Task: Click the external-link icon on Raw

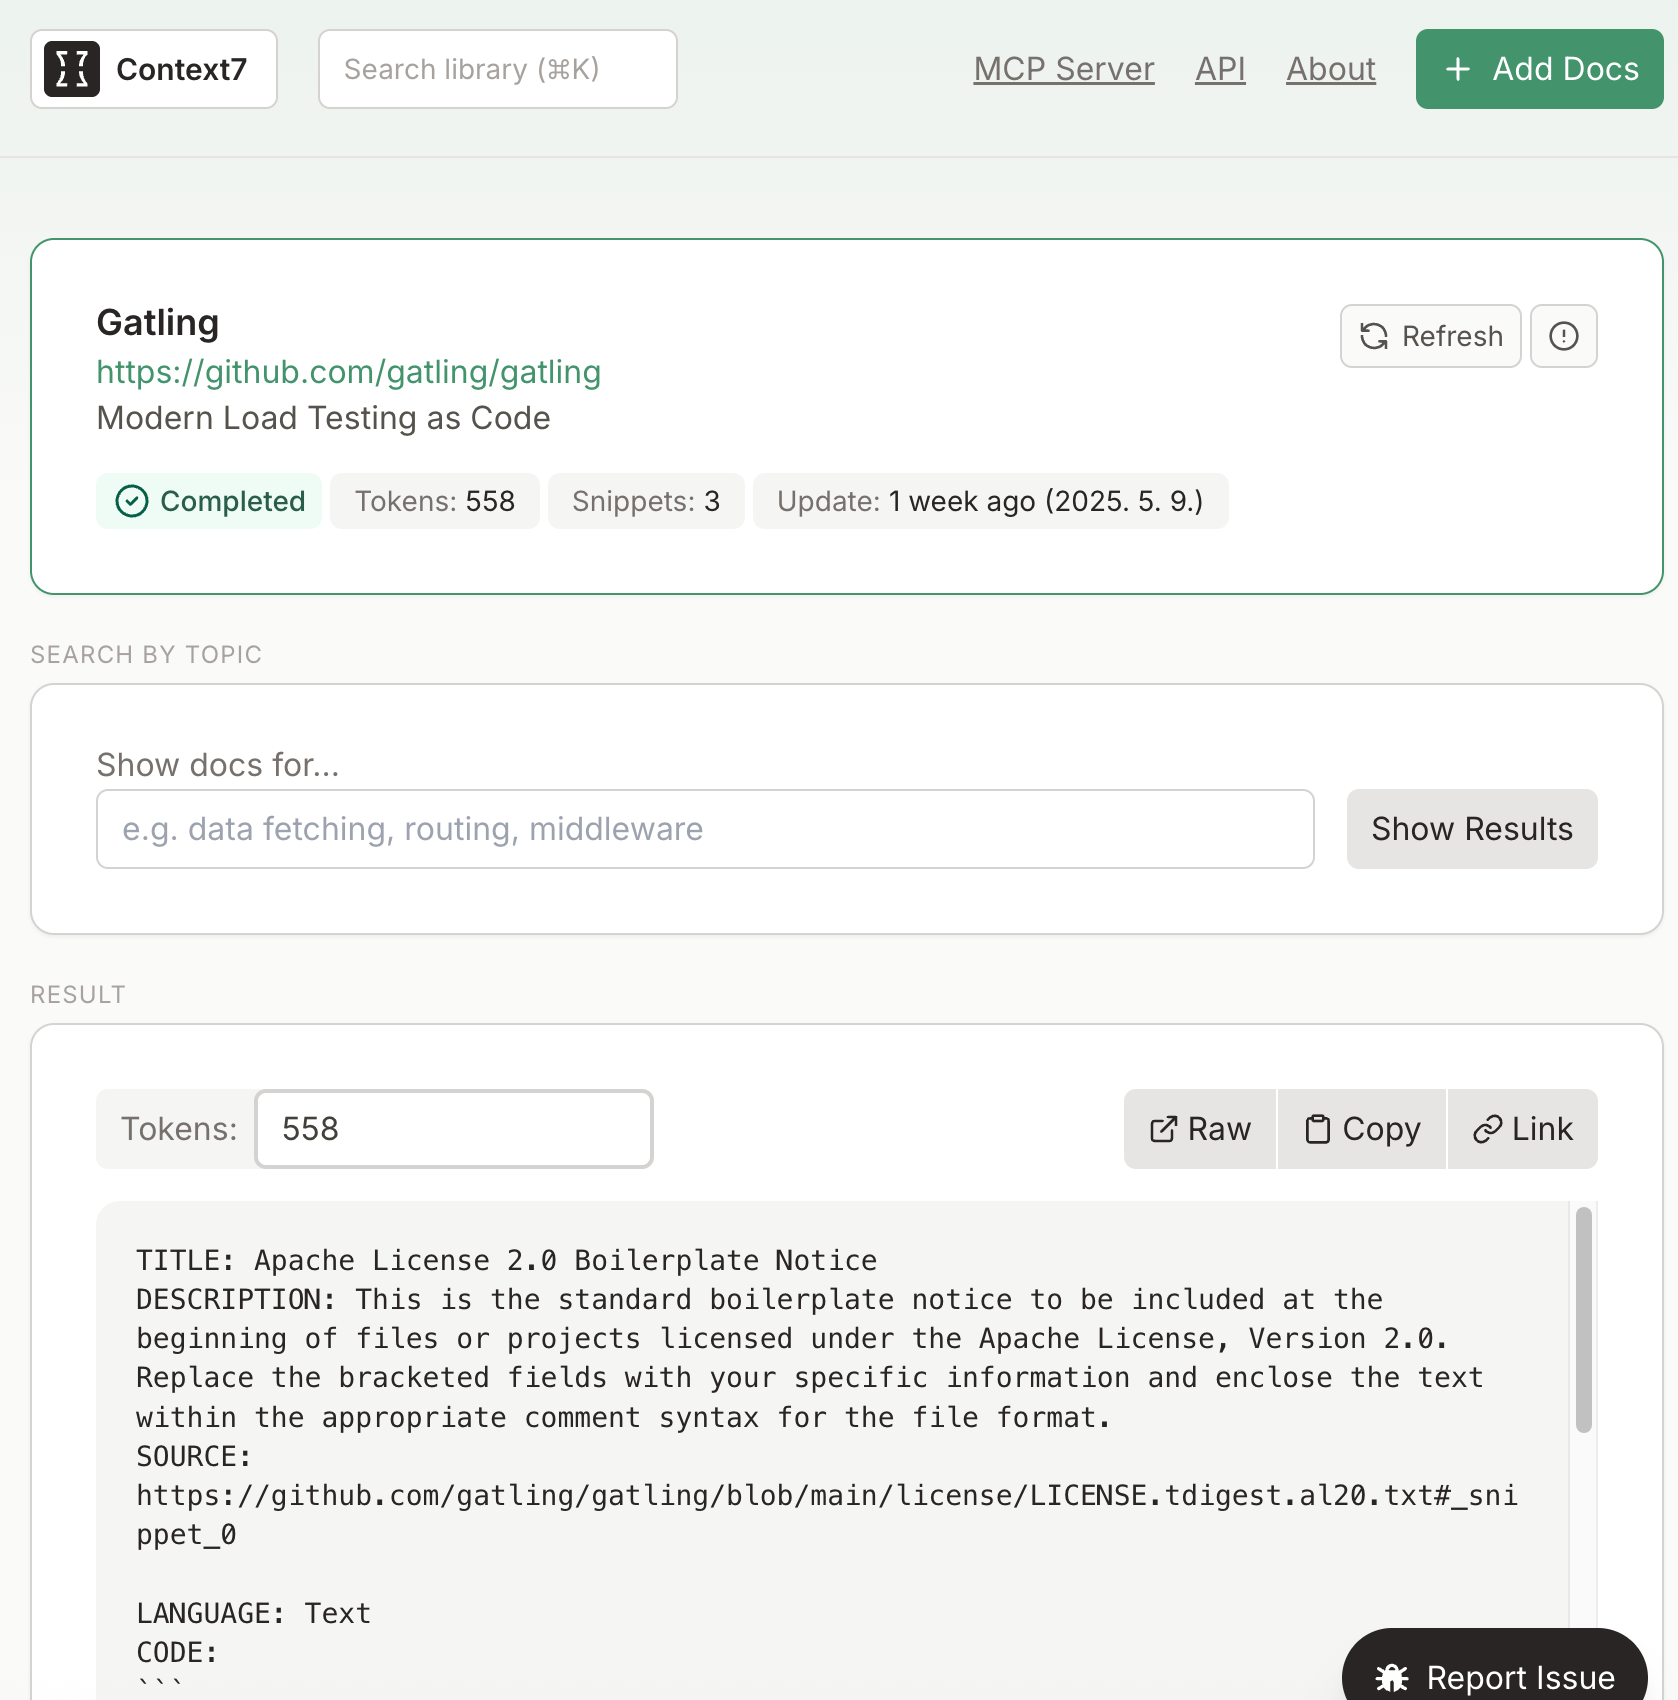Action: pos(1163,1130)
